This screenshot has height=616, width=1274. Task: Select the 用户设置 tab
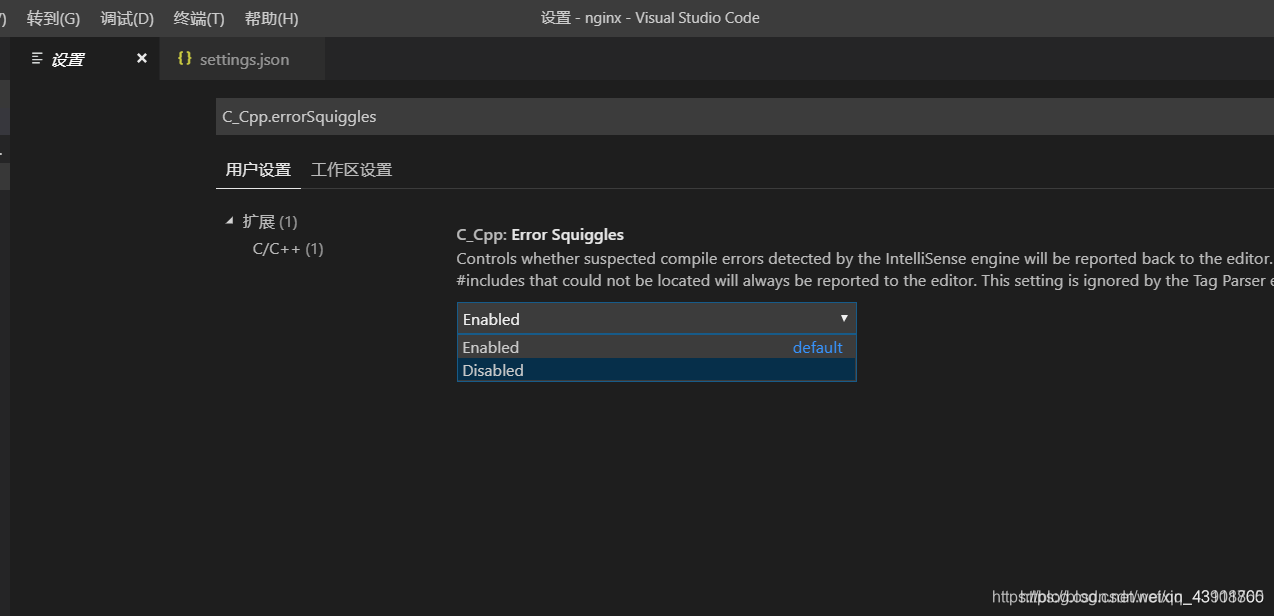(258, 170)
